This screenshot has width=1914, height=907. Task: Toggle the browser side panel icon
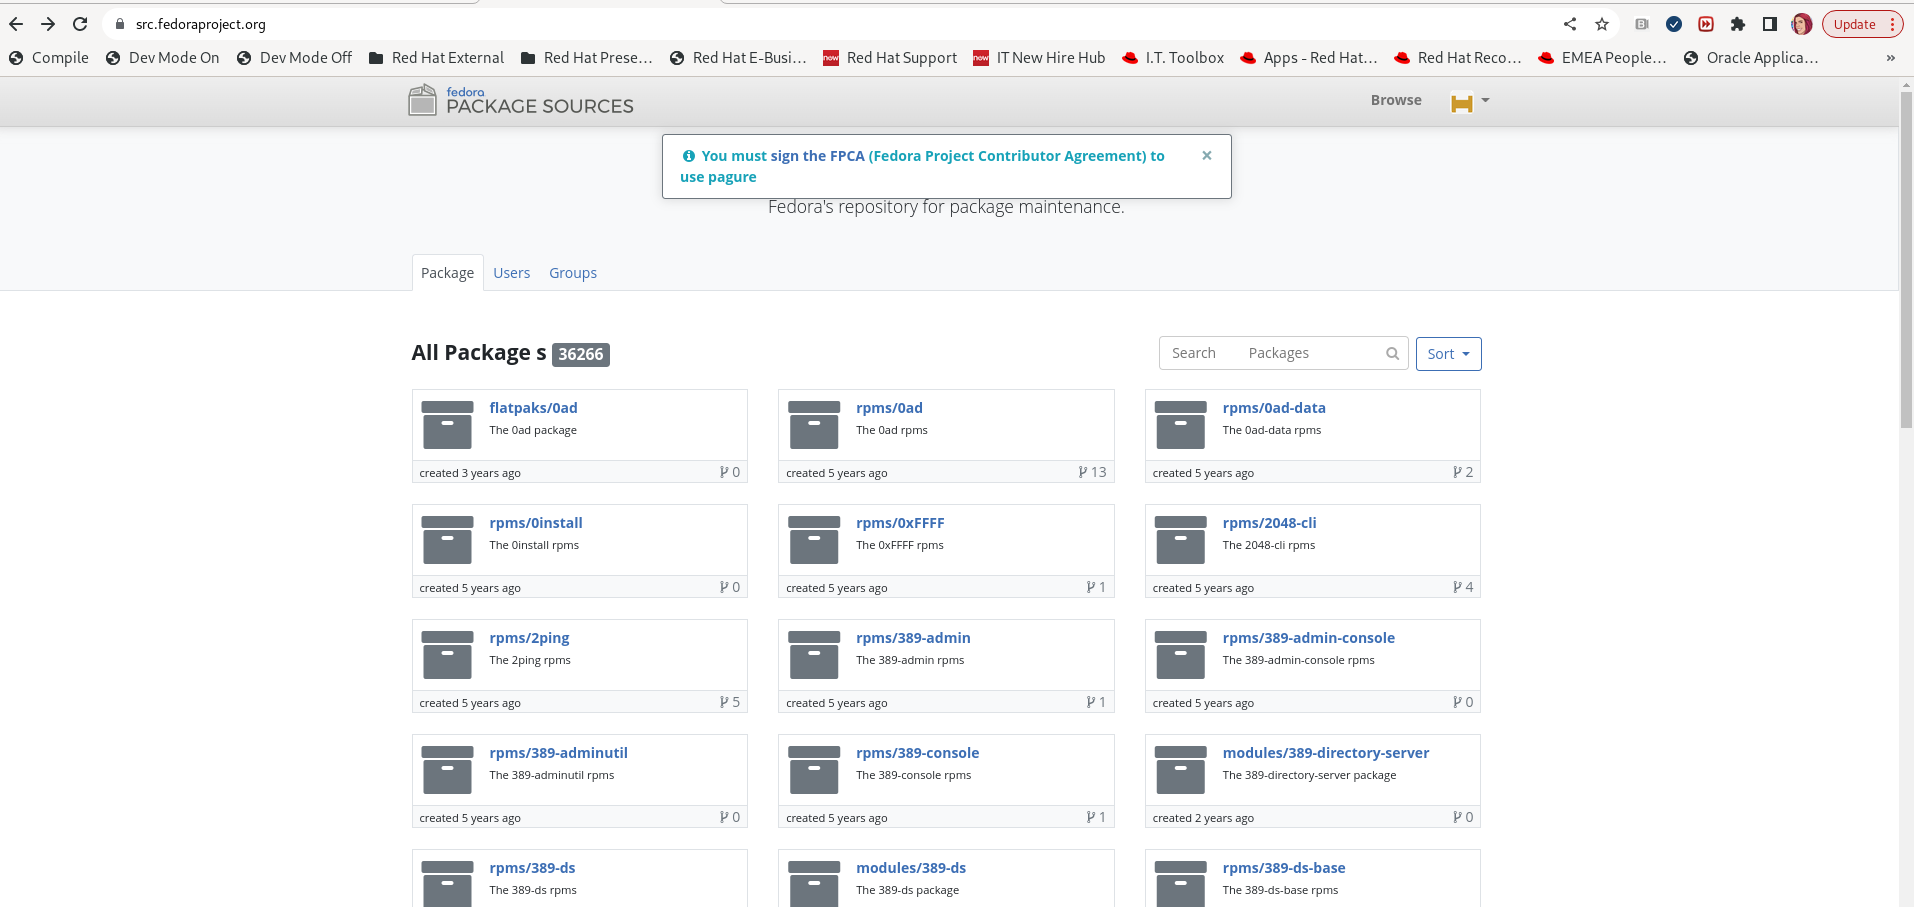[x=1770, y=24]
